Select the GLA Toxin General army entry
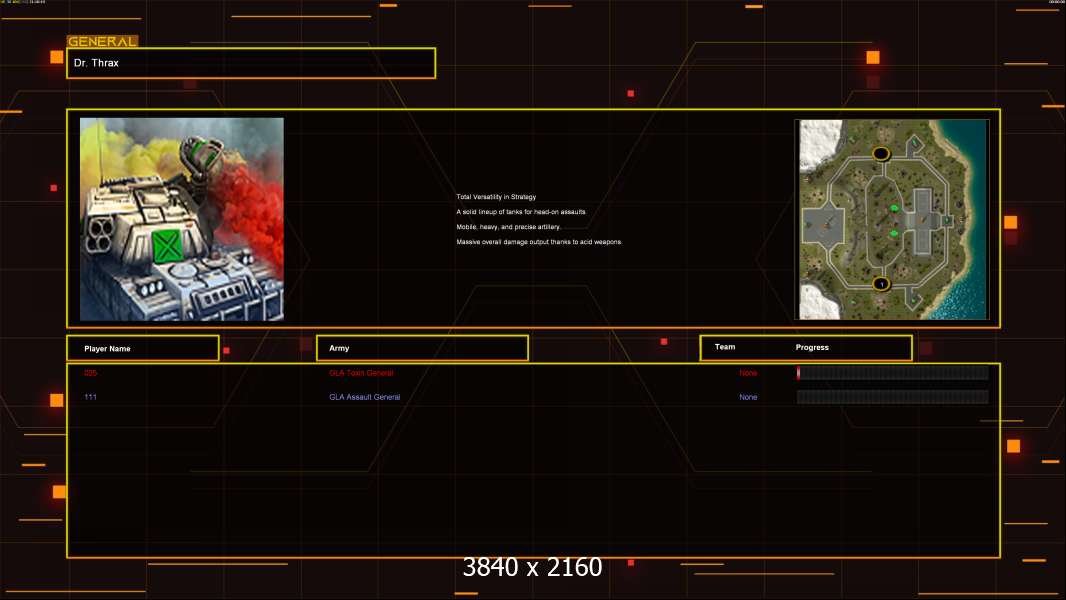This screenshot has height=600, width=1066. point(361,373)
